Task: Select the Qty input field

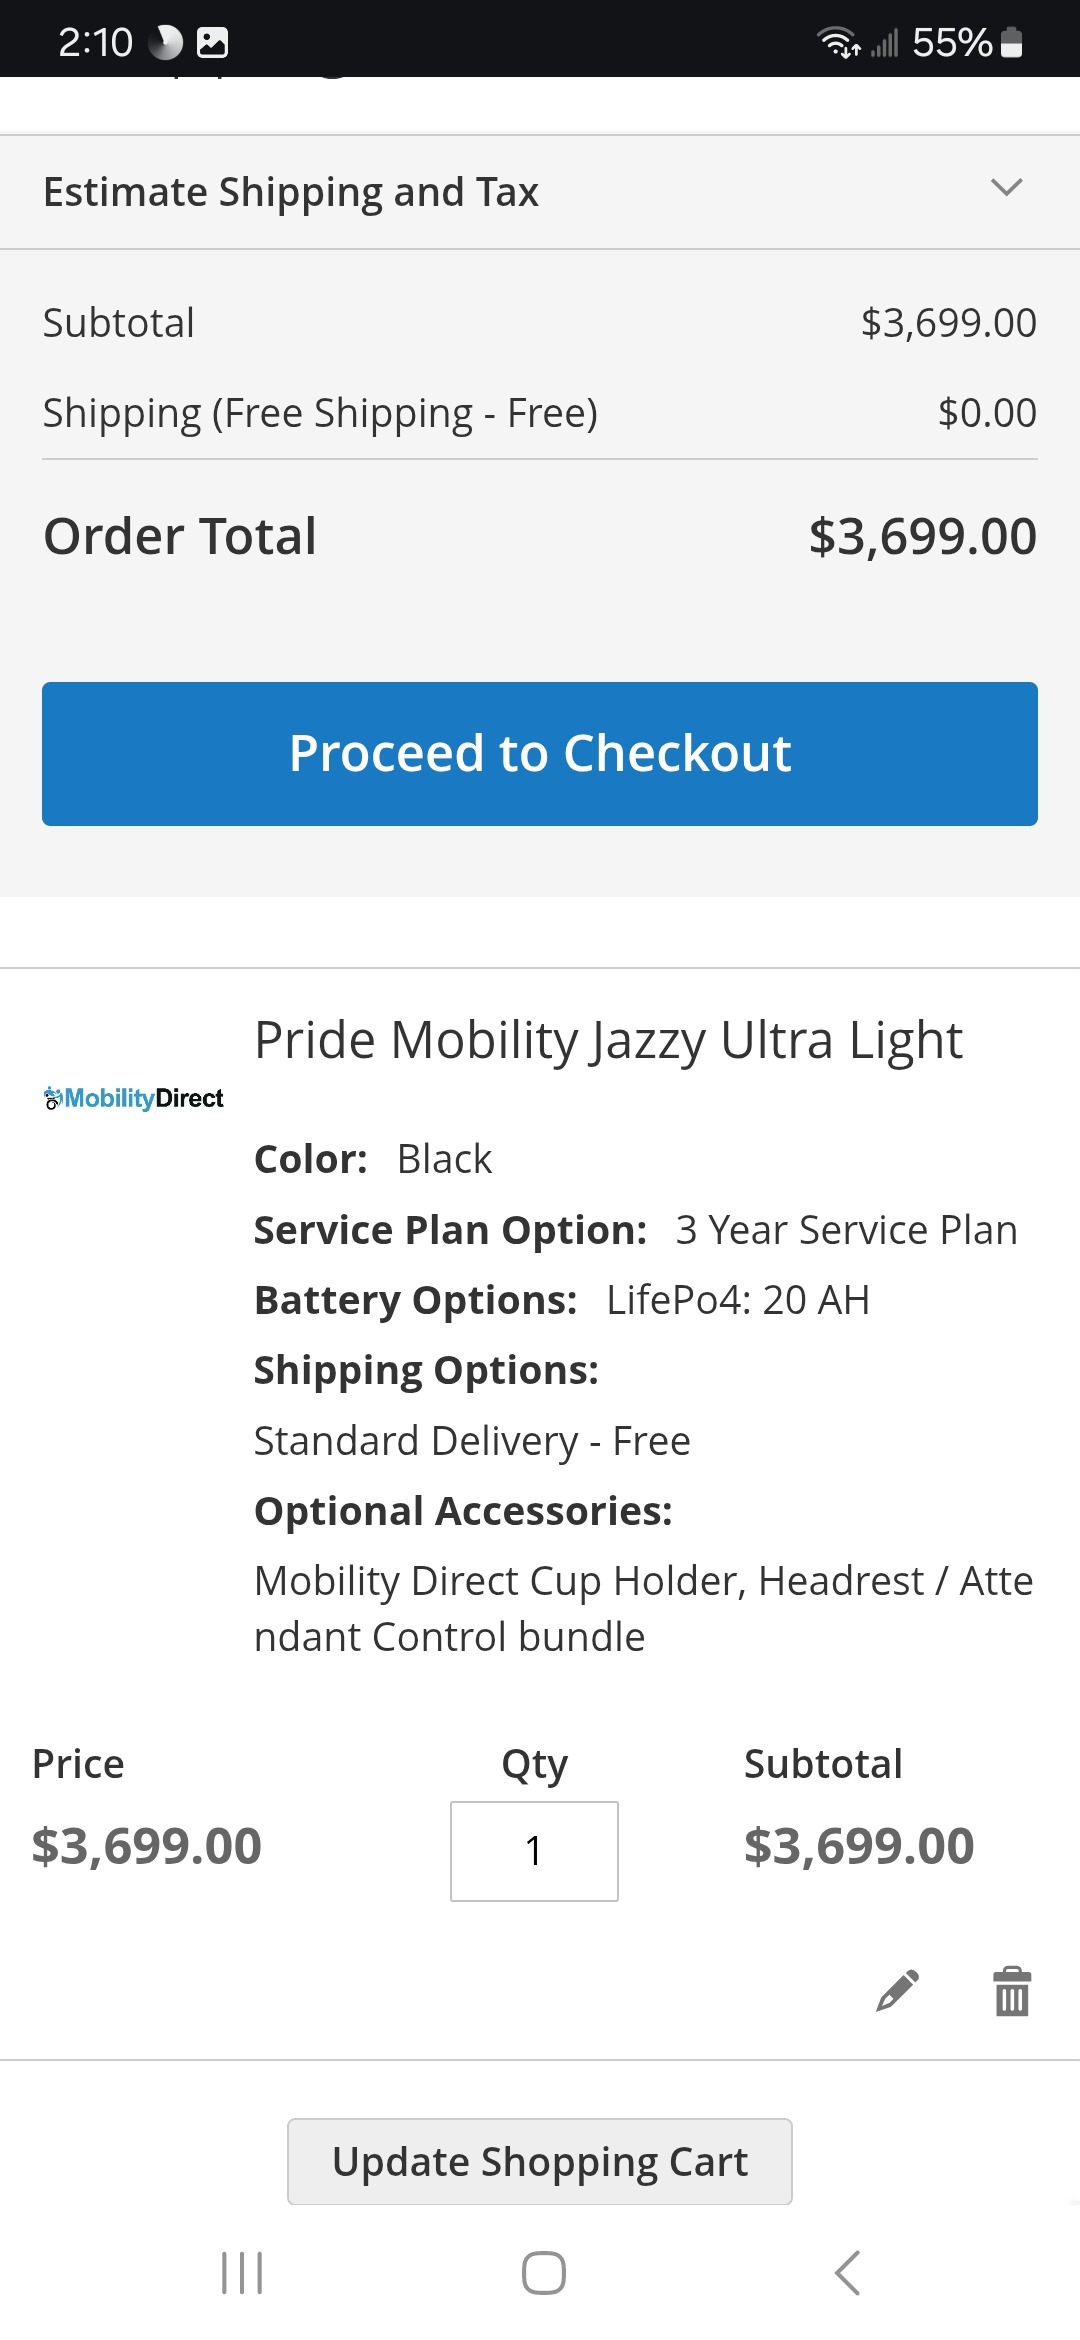Action: click(x=534, y=1851)
